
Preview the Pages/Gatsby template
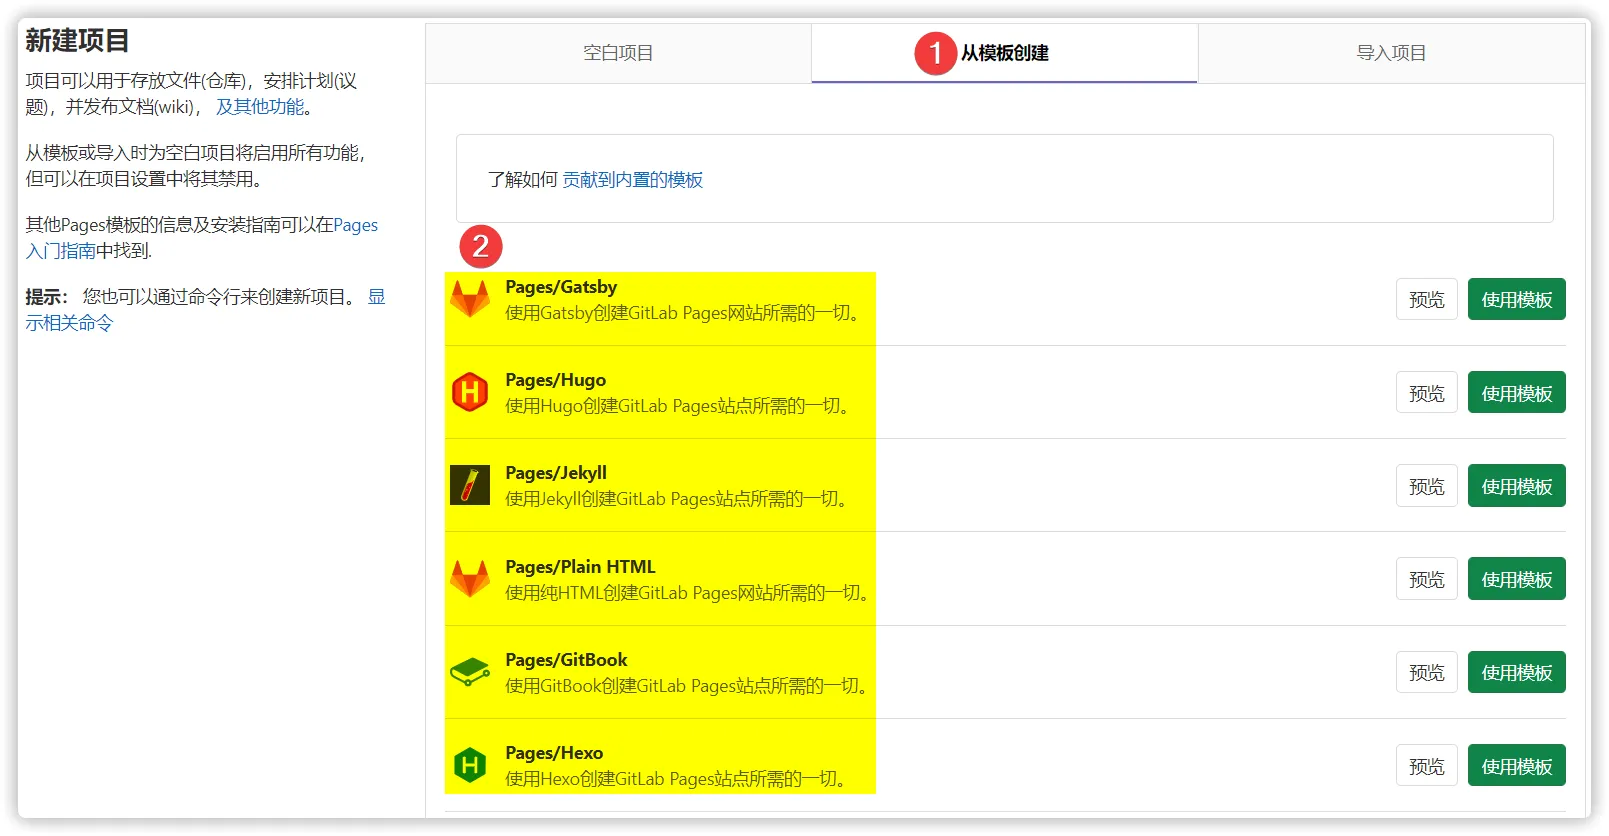[x=1426, y=299]
